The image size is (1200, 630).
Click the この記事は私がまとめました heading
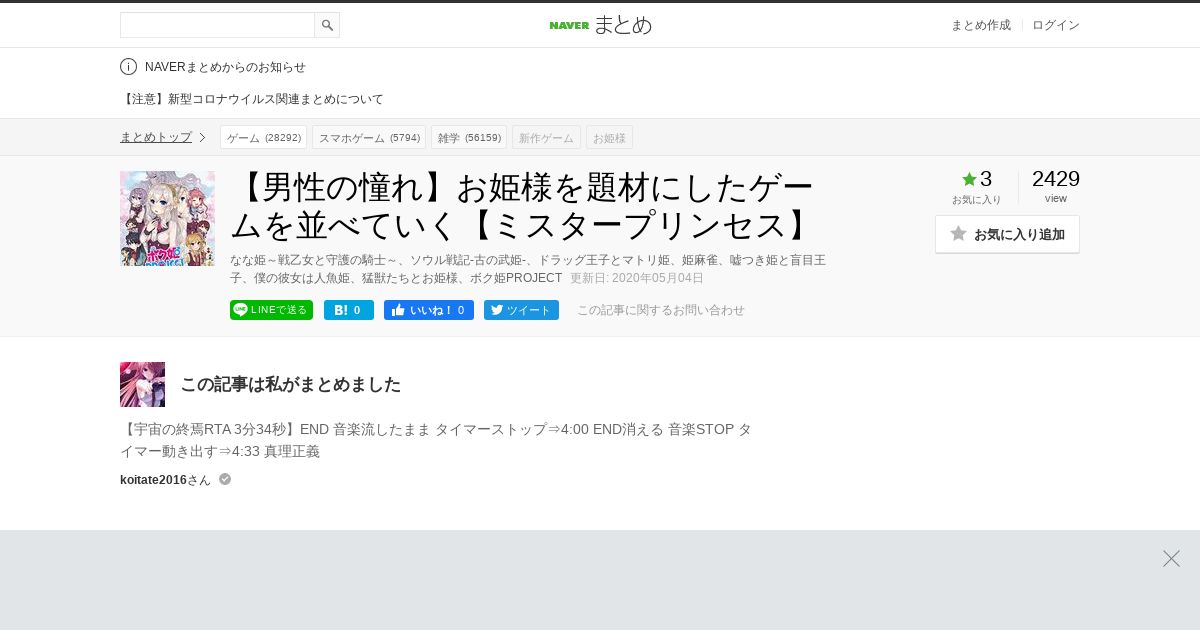pyautogui.click(x=290, y=384)
